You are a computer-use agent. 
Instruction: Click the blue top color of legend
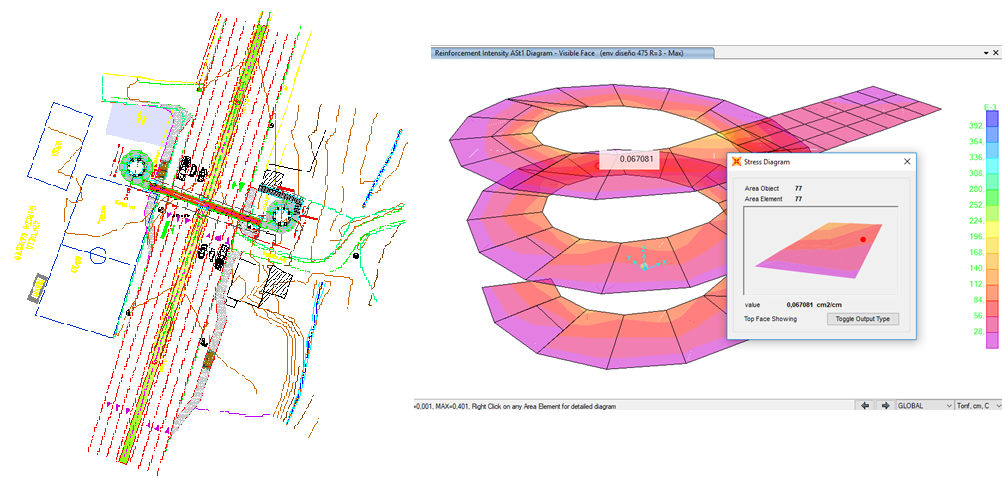coord(992,117)
